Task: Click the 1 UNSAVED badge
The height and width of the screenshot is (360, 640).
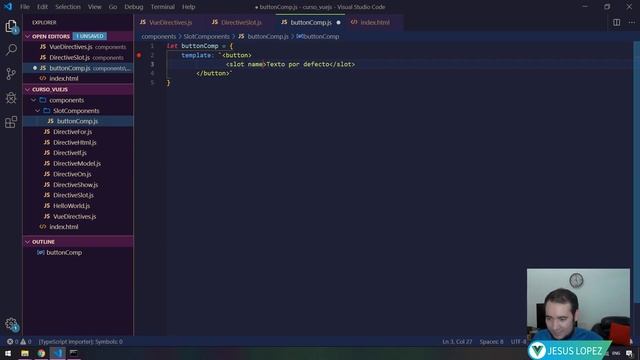Action: (90, 36)
